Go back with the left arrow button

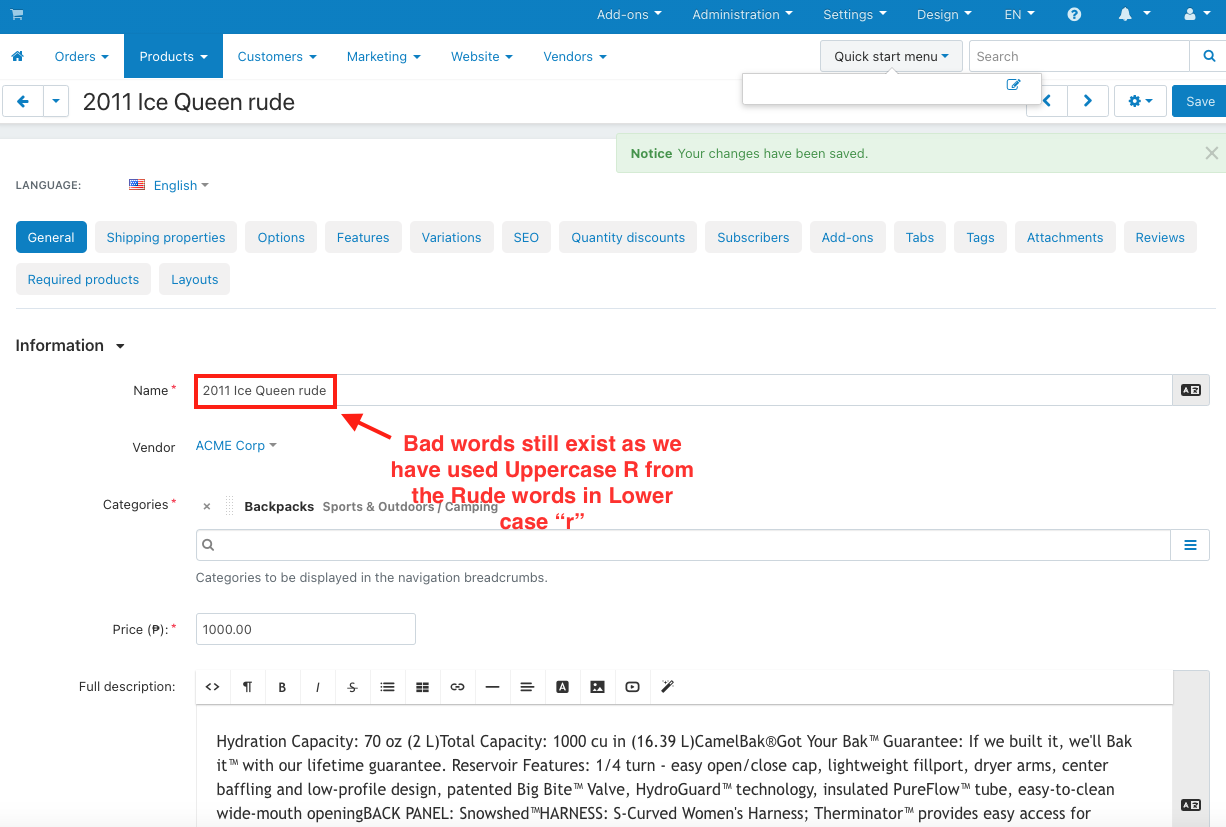[x=23, y=101]
